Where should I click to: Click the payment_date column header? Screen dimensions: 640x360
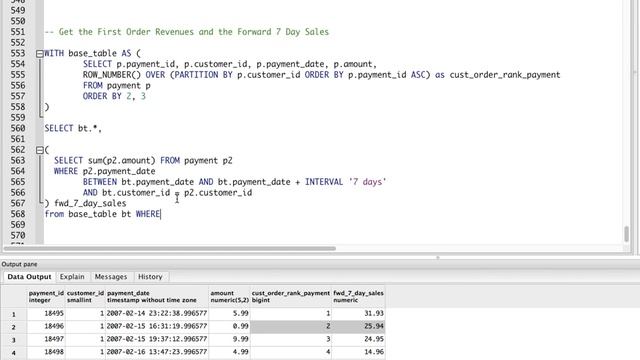point(157,296)
